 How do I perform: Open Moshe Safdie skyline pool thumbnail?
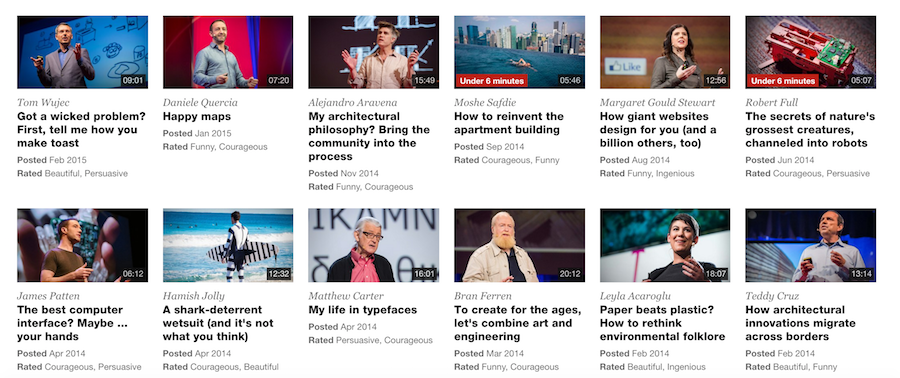(519, 52)
